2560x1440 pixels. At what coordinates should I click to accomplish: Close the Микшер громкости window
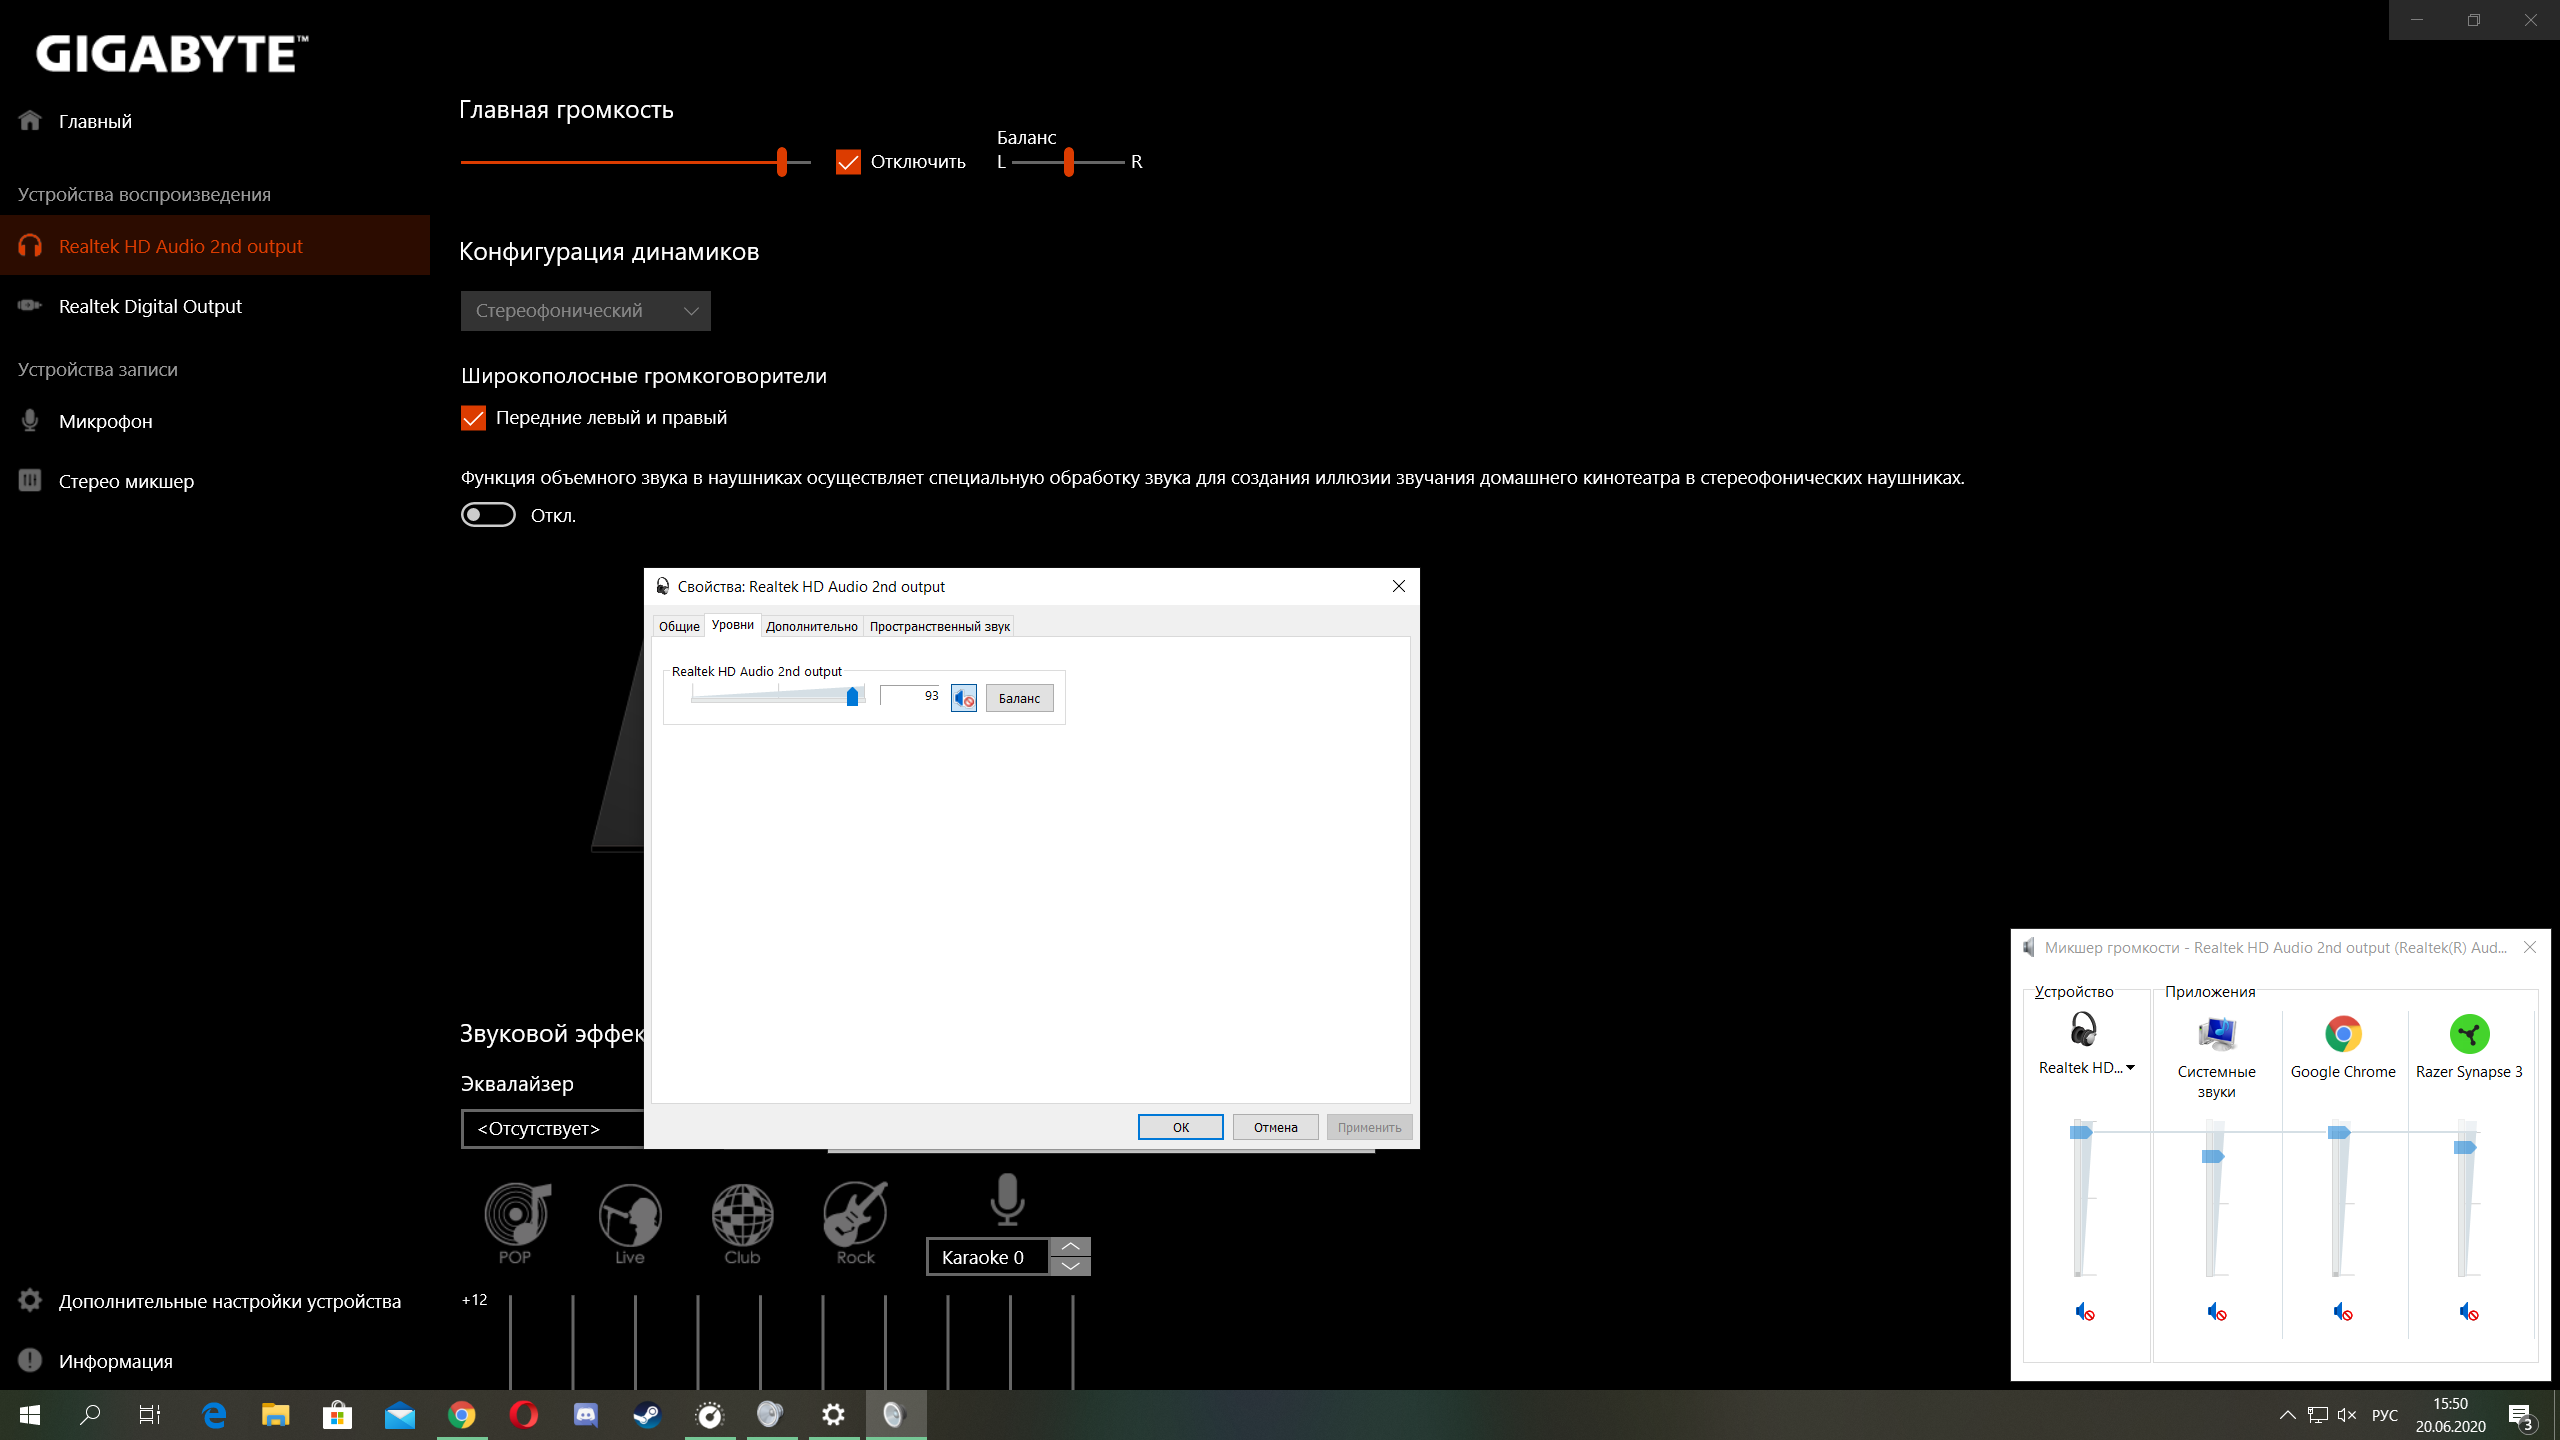tap(2530, 947)
